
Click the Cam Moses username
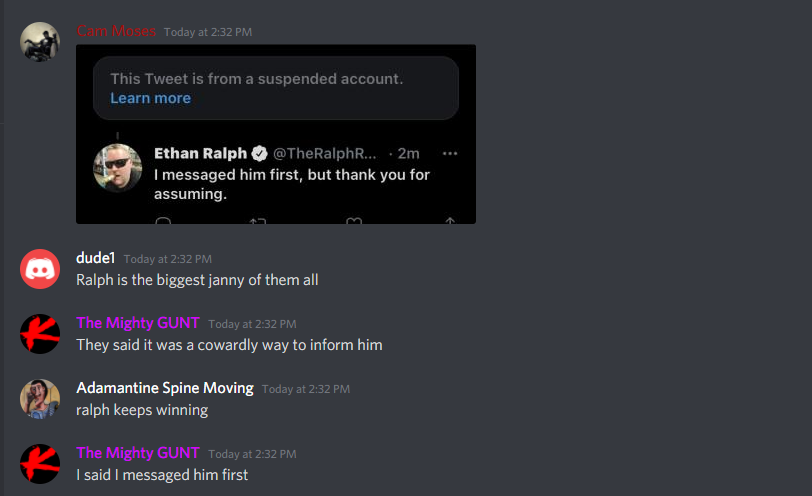point(116,31)
